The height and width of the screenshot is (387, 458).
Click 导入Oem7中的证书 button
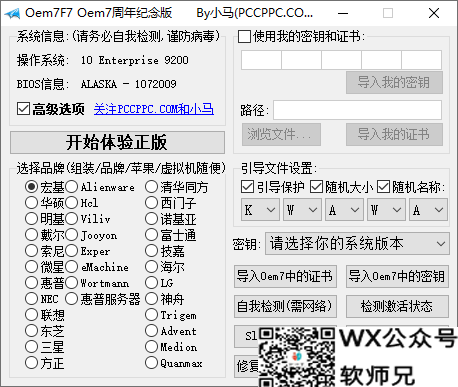pyautogui.click(x=285, y=276)
